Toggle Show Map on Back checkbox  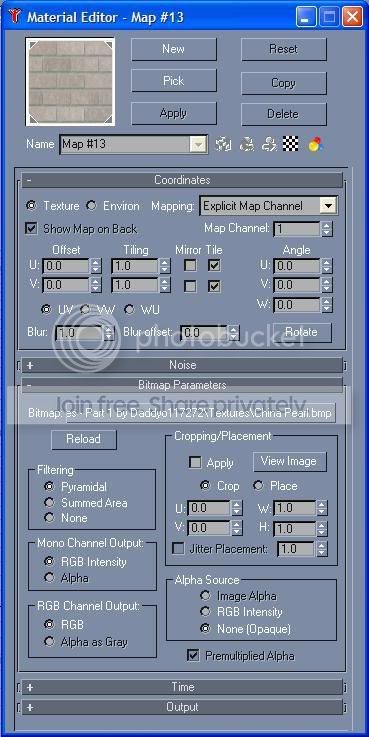(31, 229)
